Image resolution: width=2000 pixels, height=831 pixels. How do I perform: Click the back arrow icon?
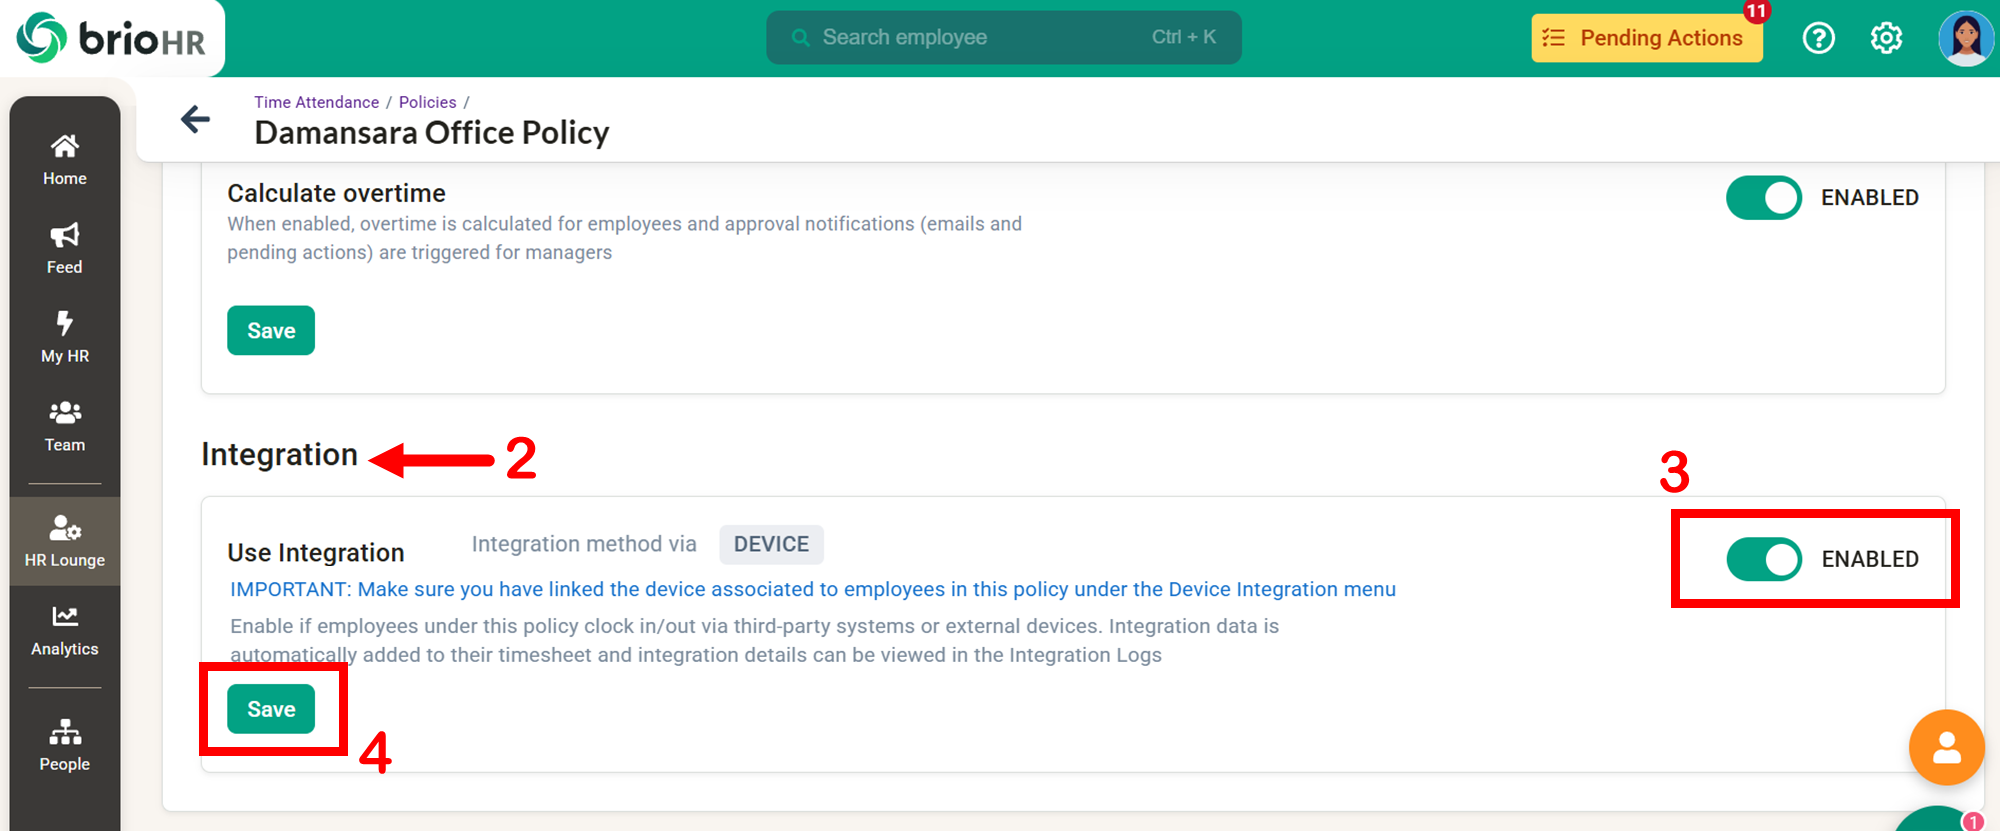click(x=195, y=120)
